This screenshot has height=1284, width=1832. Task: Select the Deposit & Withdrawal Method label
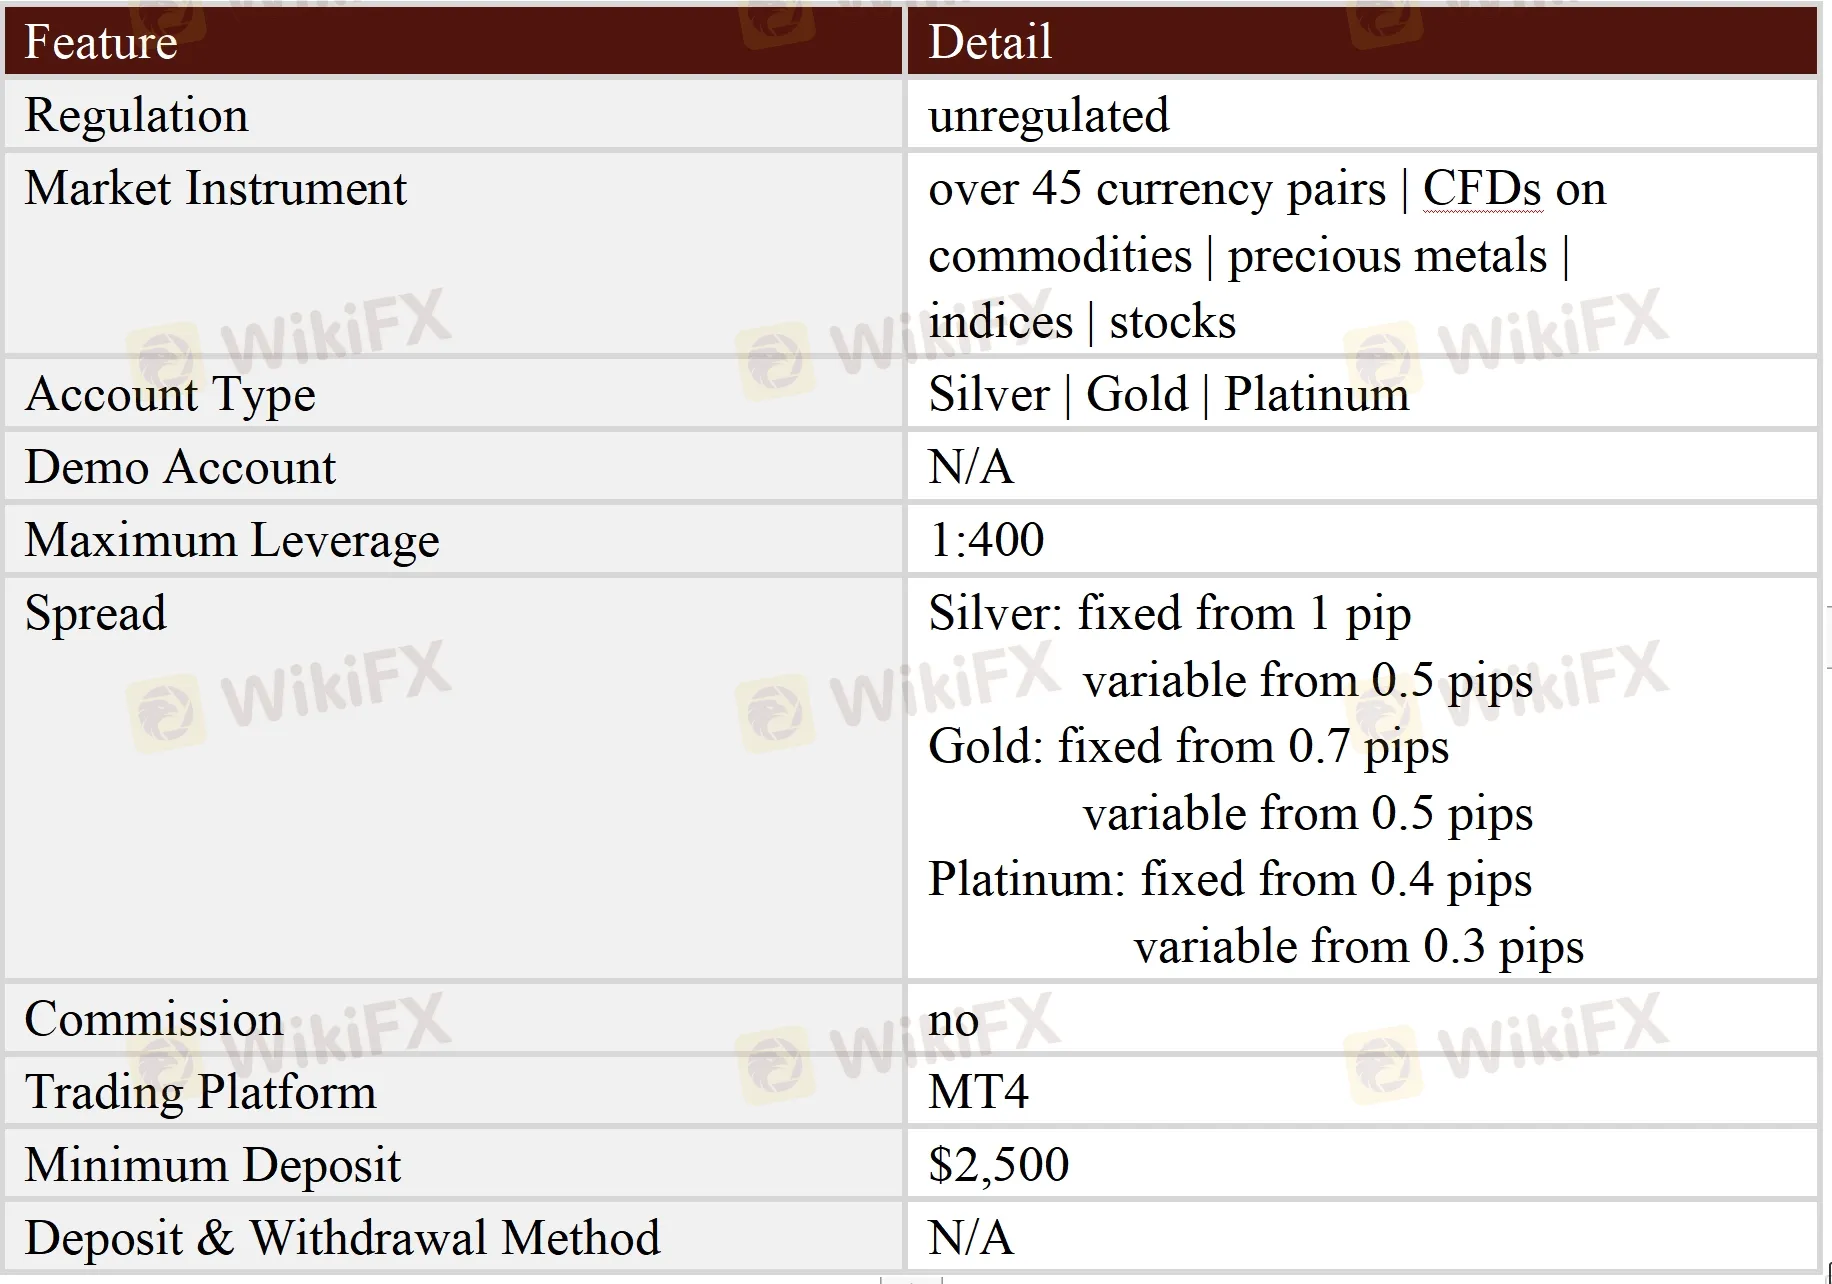pos(342,1238)
